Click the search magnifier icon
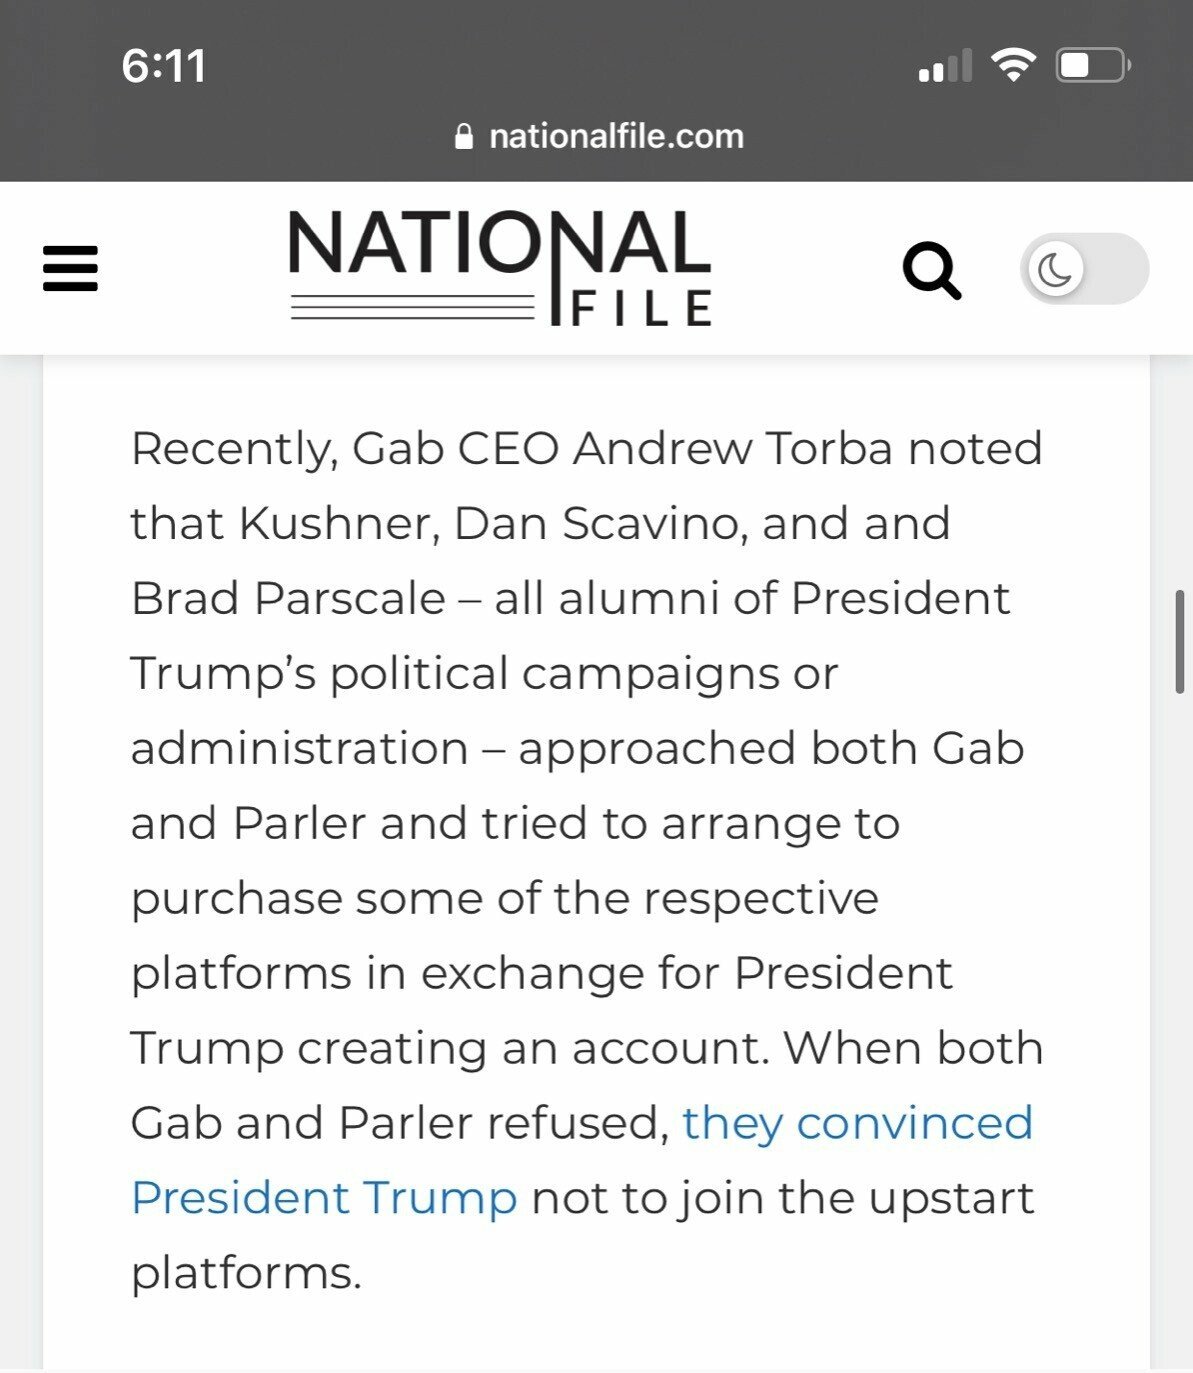 point(931,270)
